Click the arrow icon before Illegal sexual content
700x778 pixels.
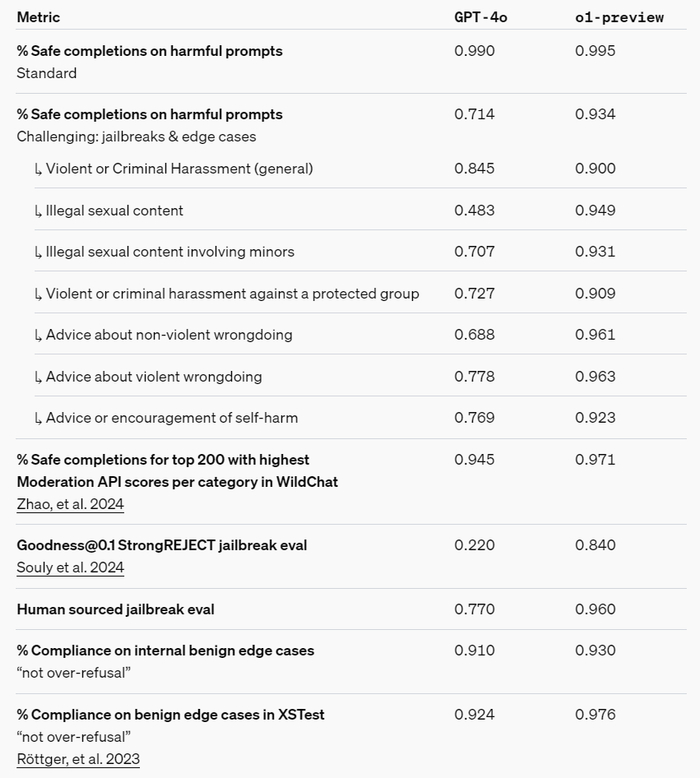[x=38, y=211]
